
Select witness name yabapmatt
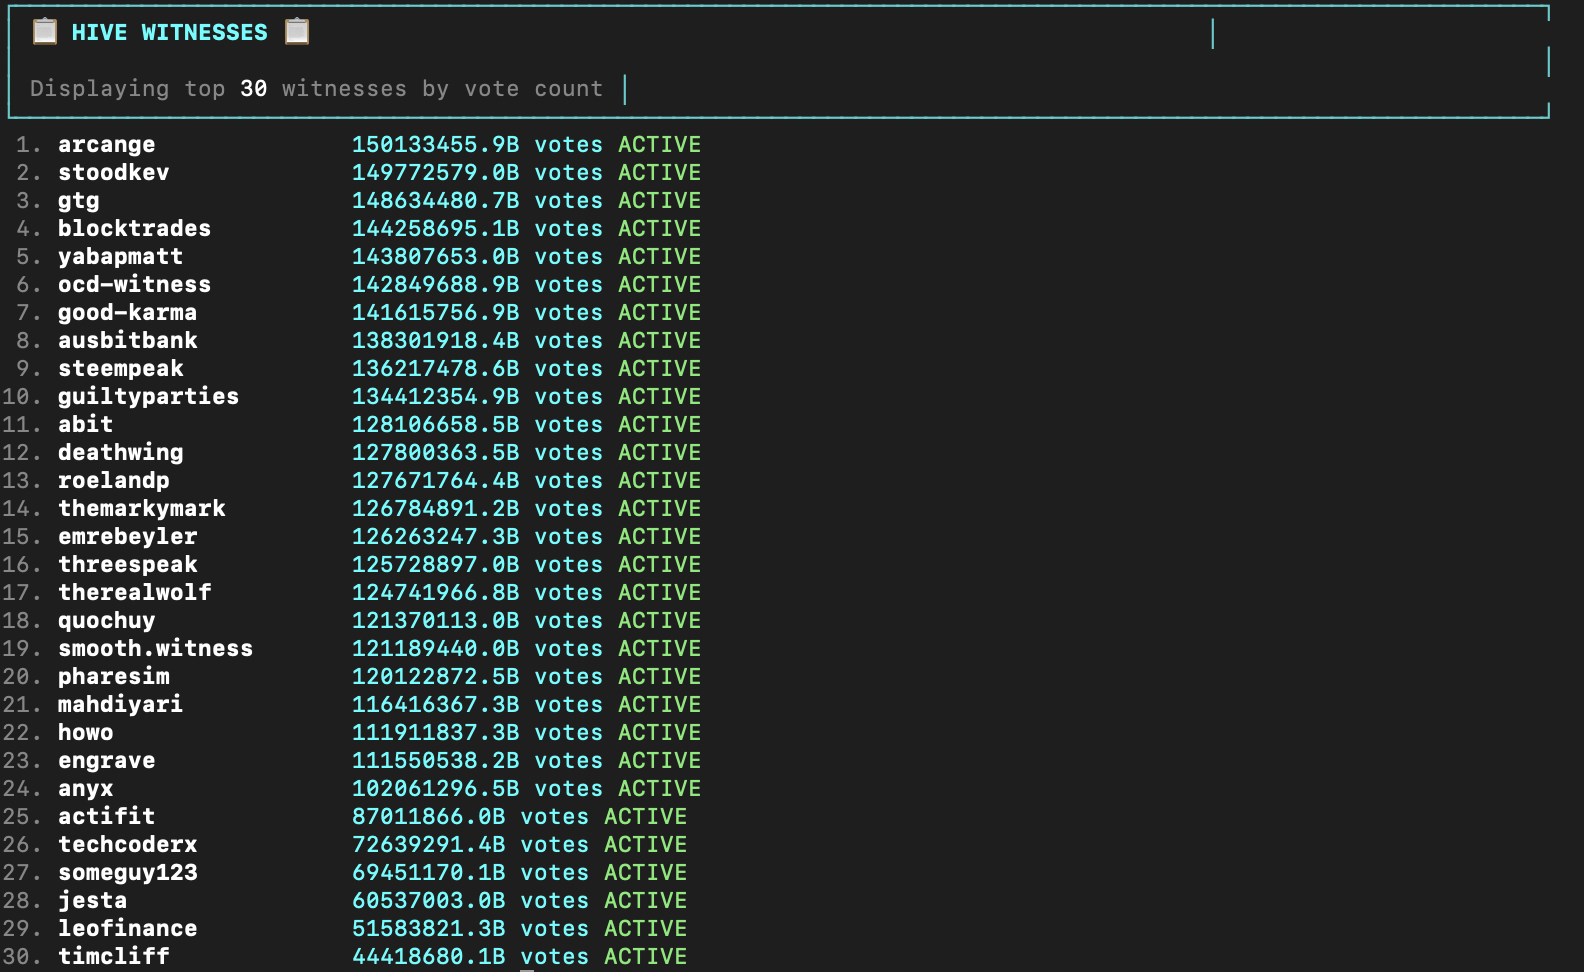click(121, 257)
